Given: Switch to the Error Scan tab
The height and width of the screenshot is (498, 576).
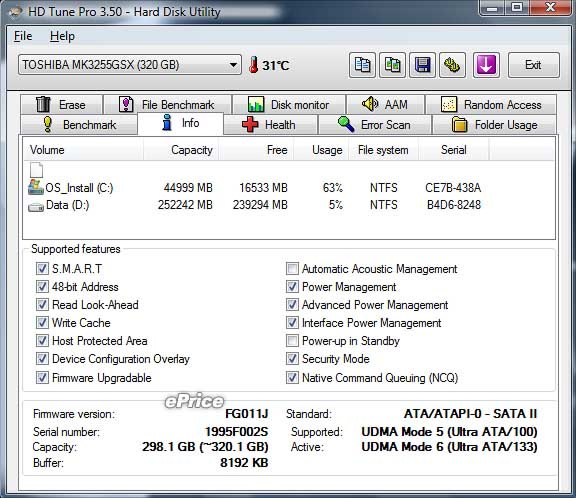Looking at the screenshot, I should click(375, 124).
